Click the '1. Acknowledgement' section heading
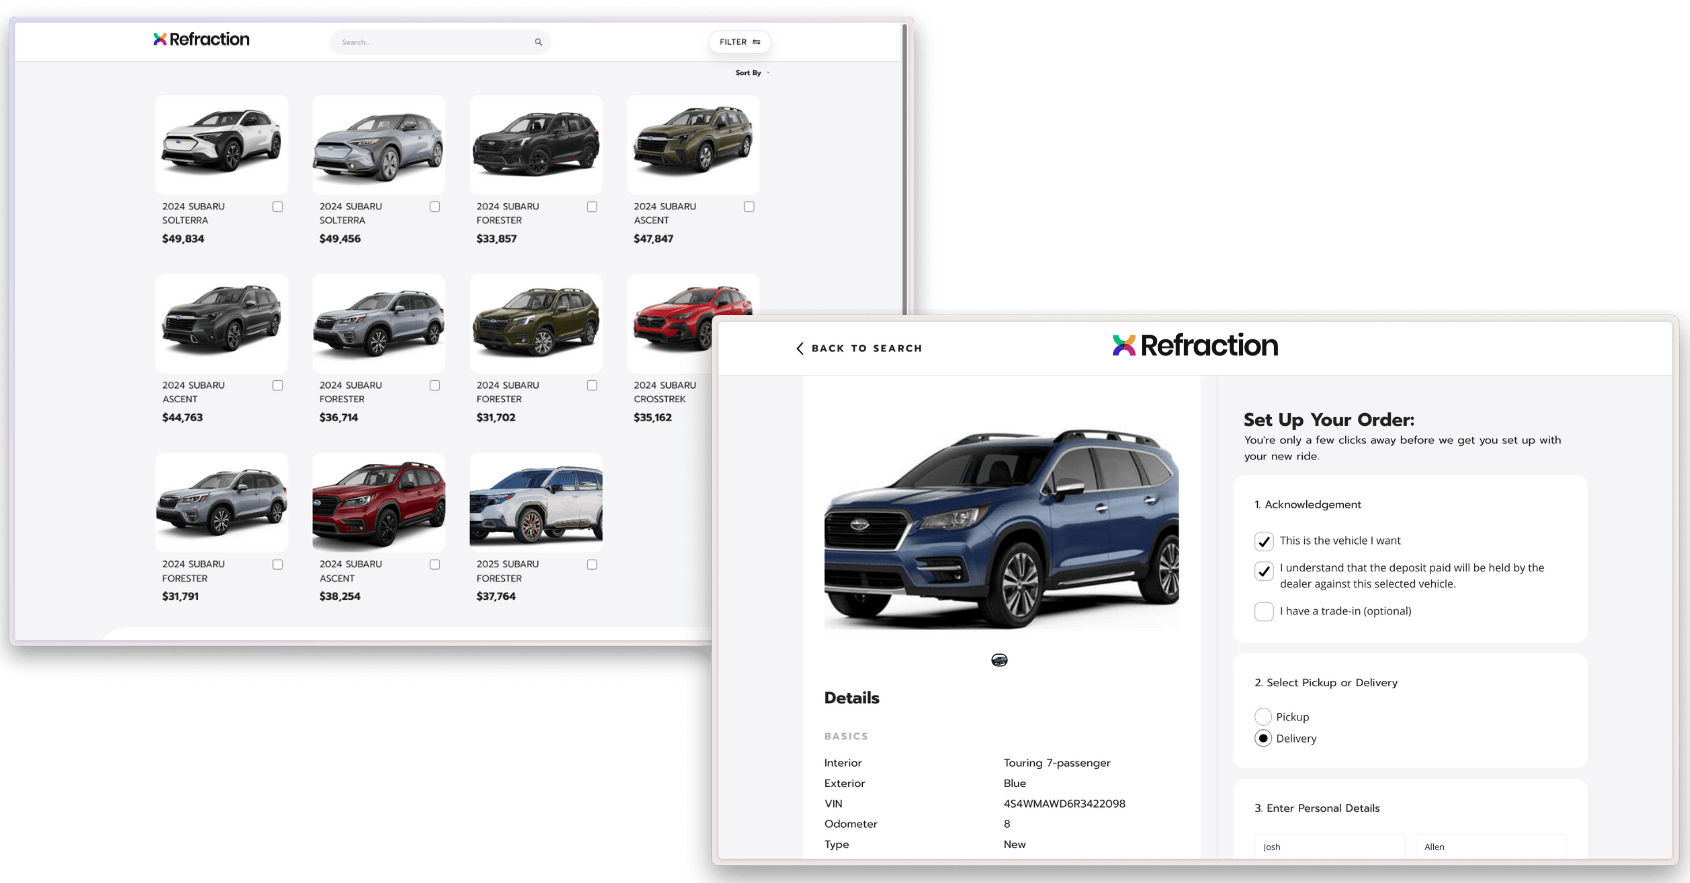Screen dimensions: 1690x883 click(x=1308, y=505)
